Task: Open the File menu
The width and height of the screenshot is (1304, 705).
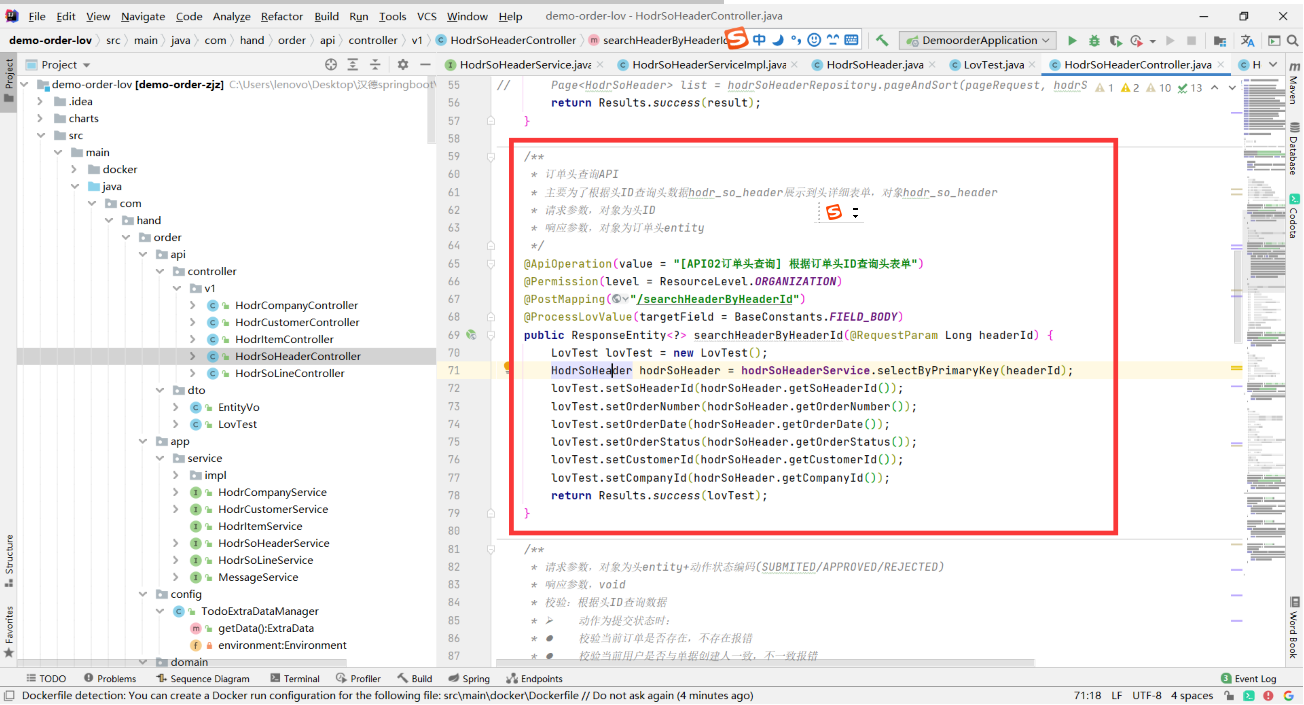Action: point(37,16)
